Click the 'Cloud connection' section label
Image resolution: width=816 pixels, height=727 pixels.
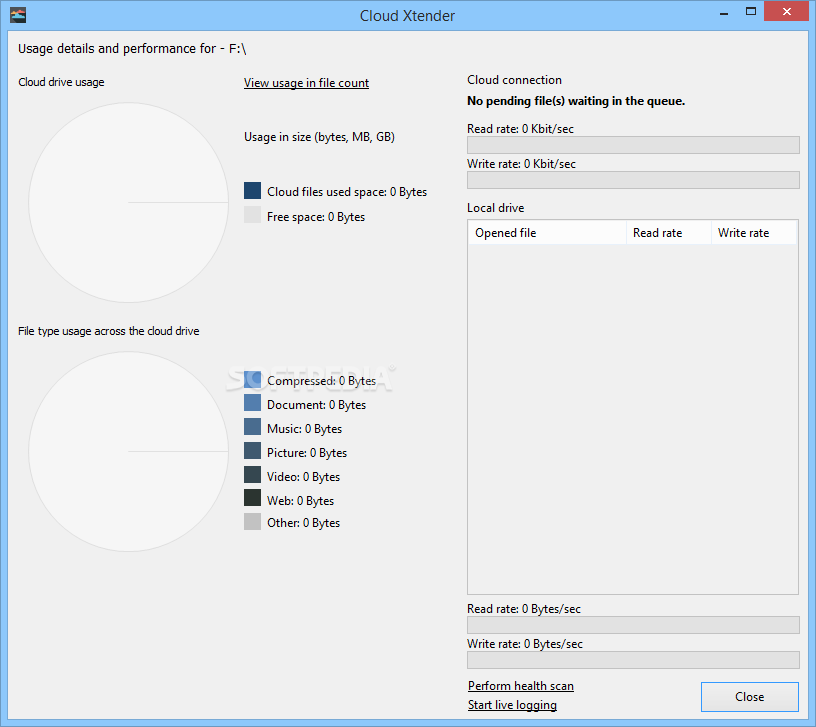tap(514, 80)
